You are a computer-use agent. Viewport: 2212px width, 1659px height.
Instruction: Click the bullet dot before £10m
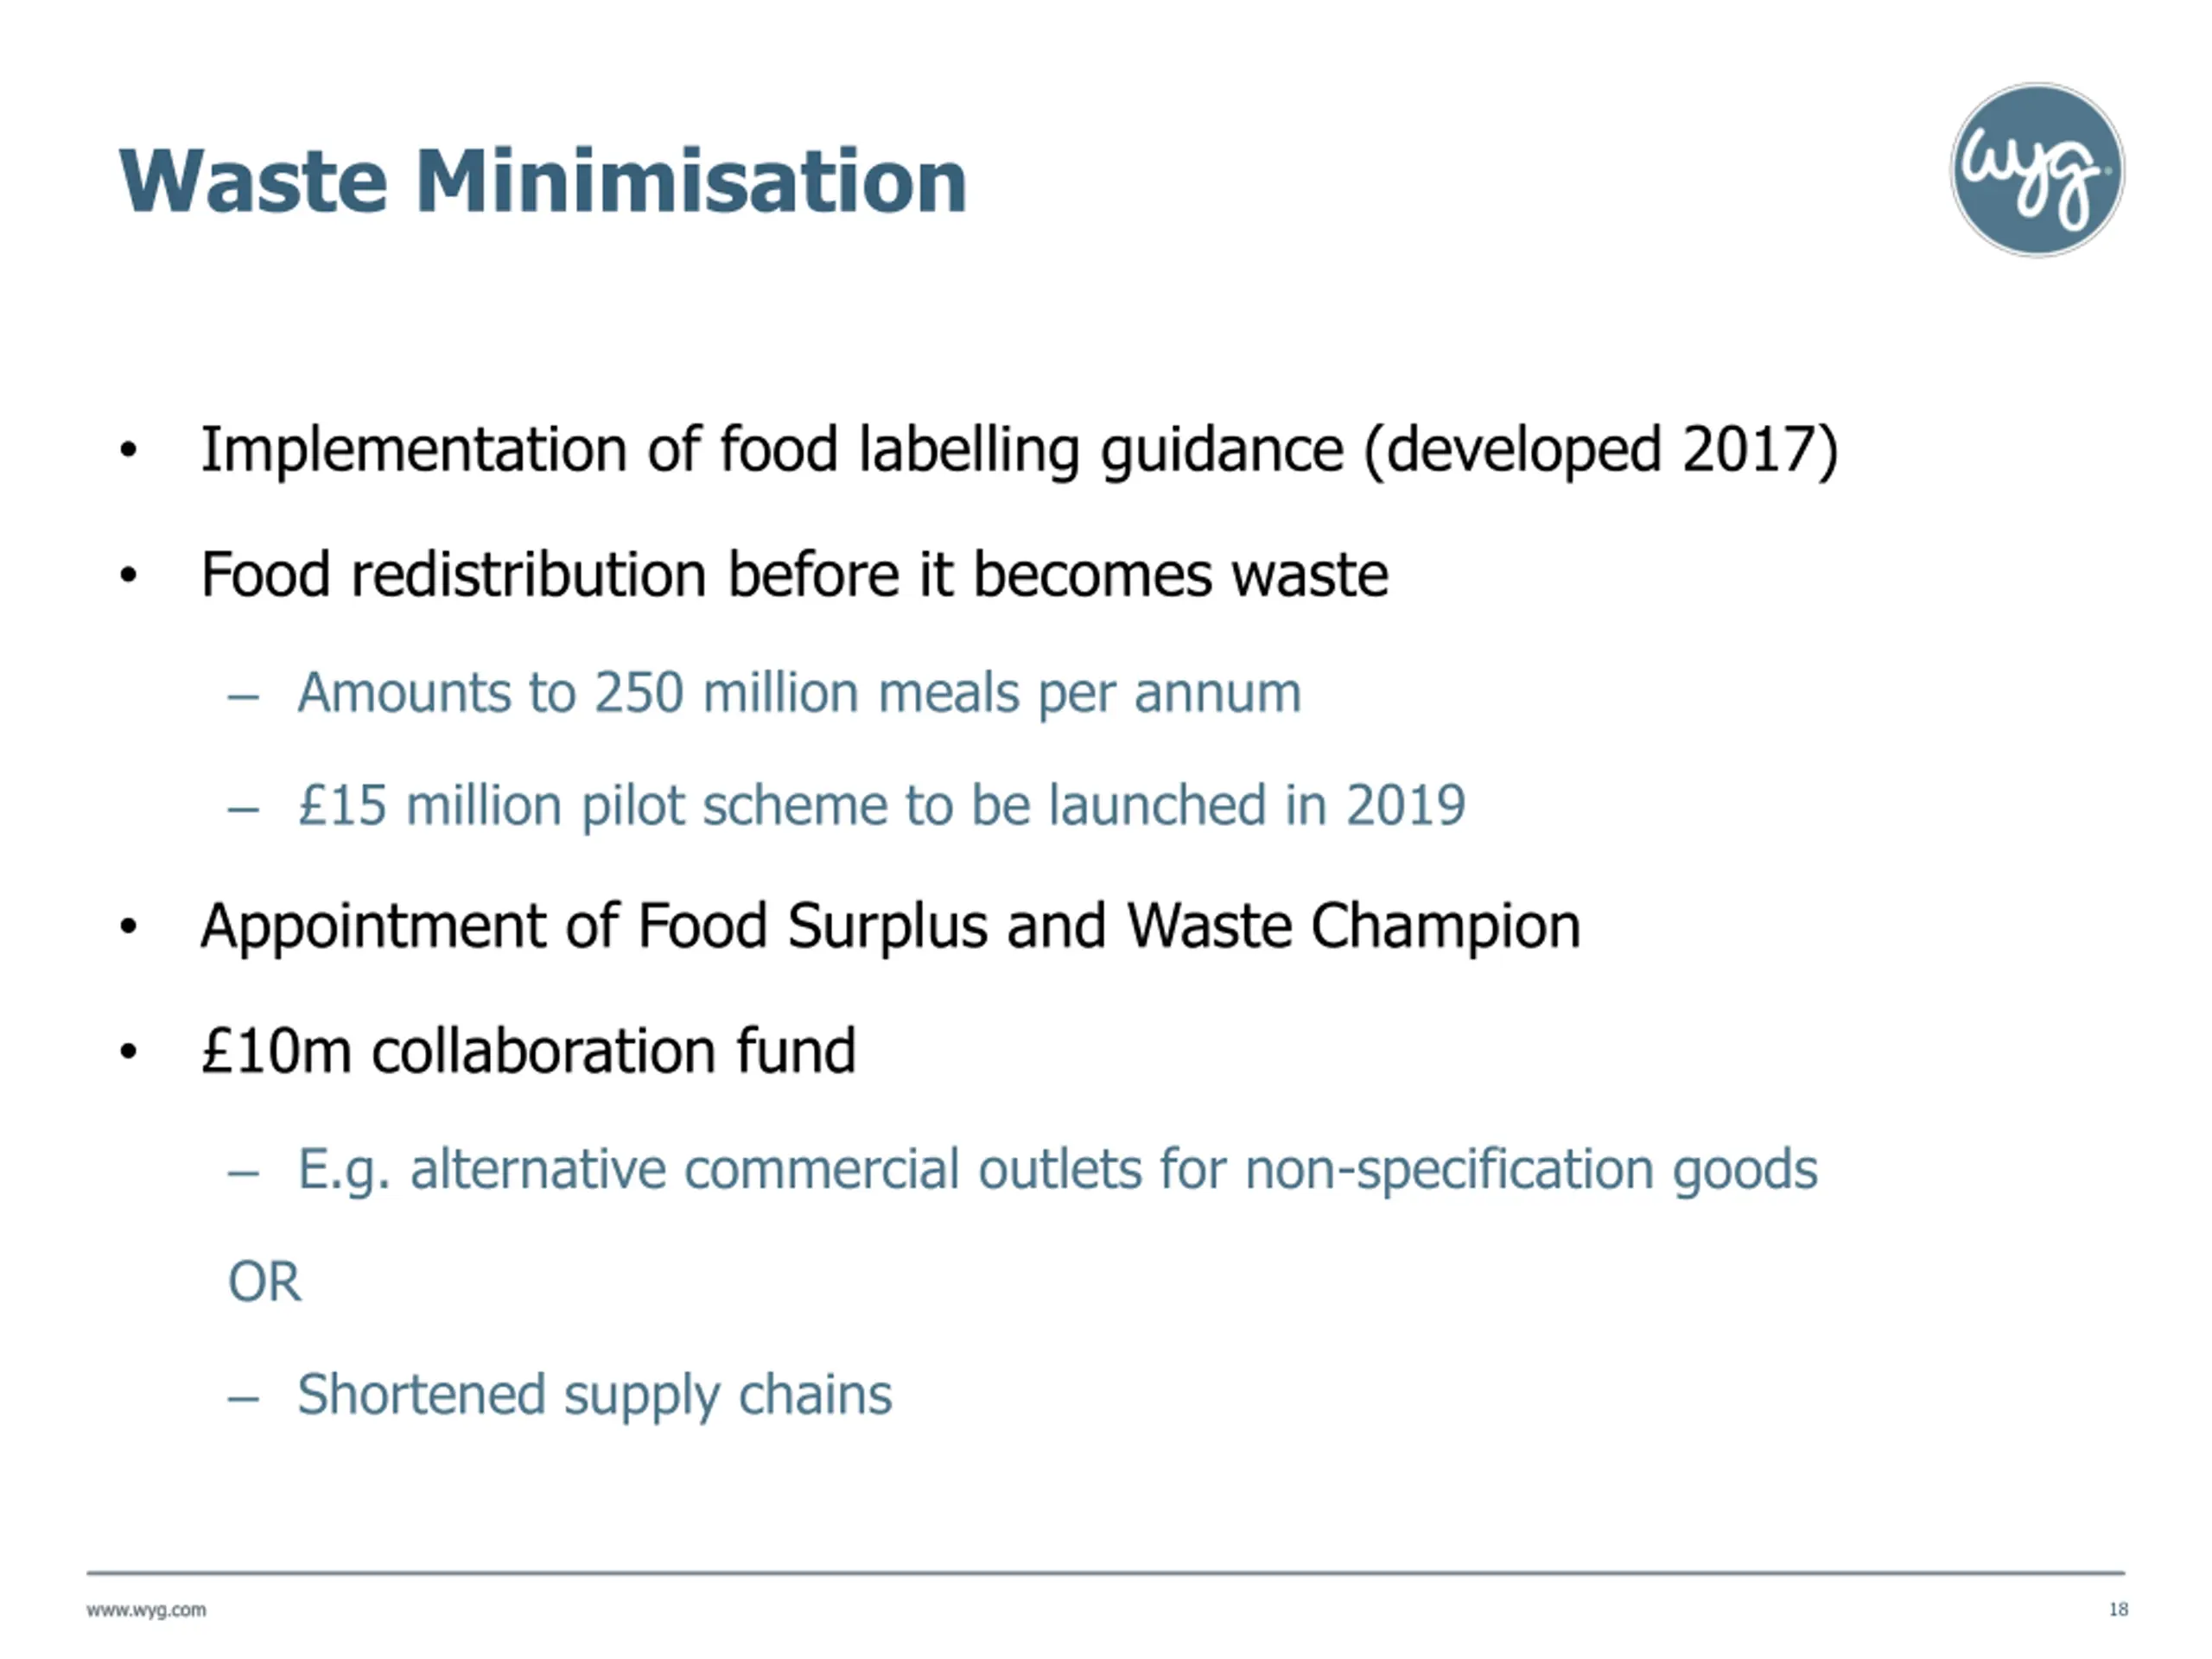[128, 1052]
